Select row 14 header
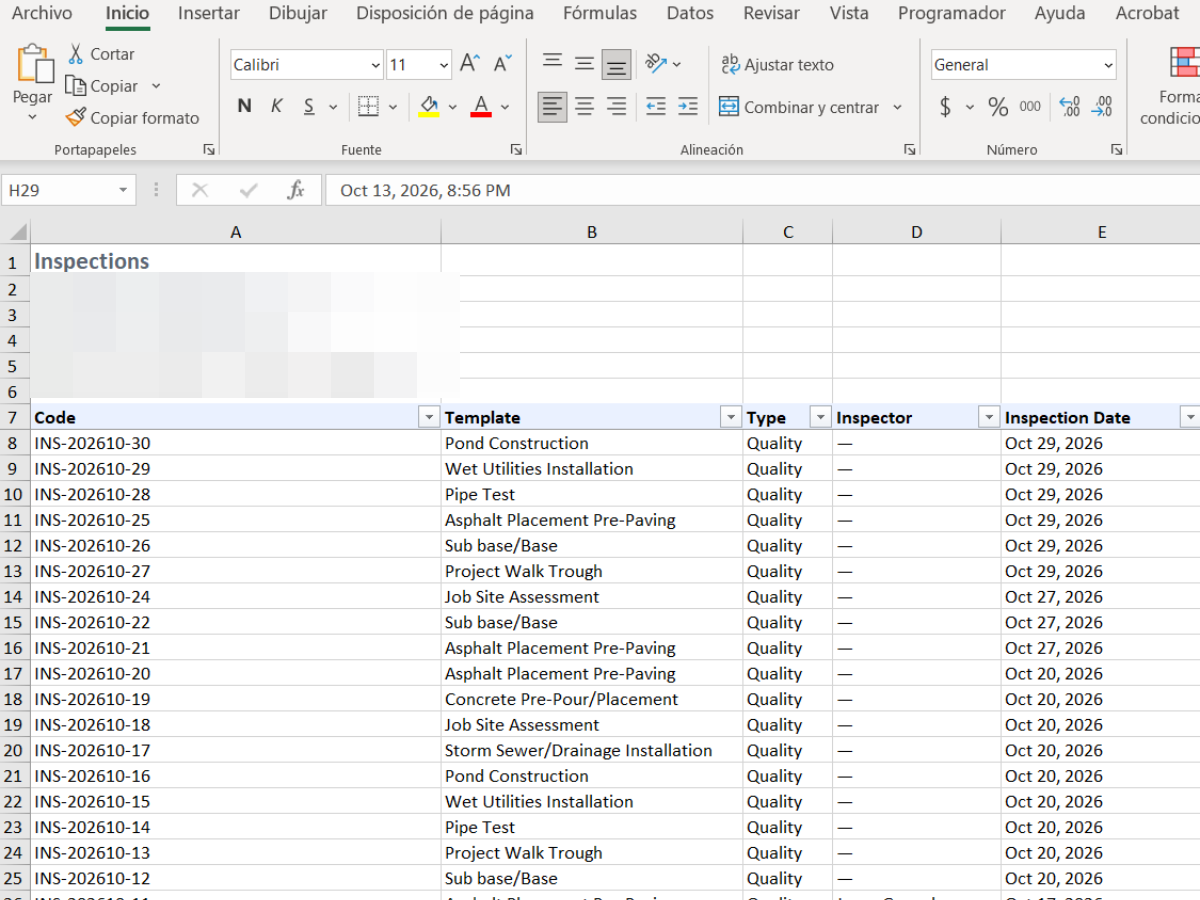1200x900 pixels. (x=14, y=597)
